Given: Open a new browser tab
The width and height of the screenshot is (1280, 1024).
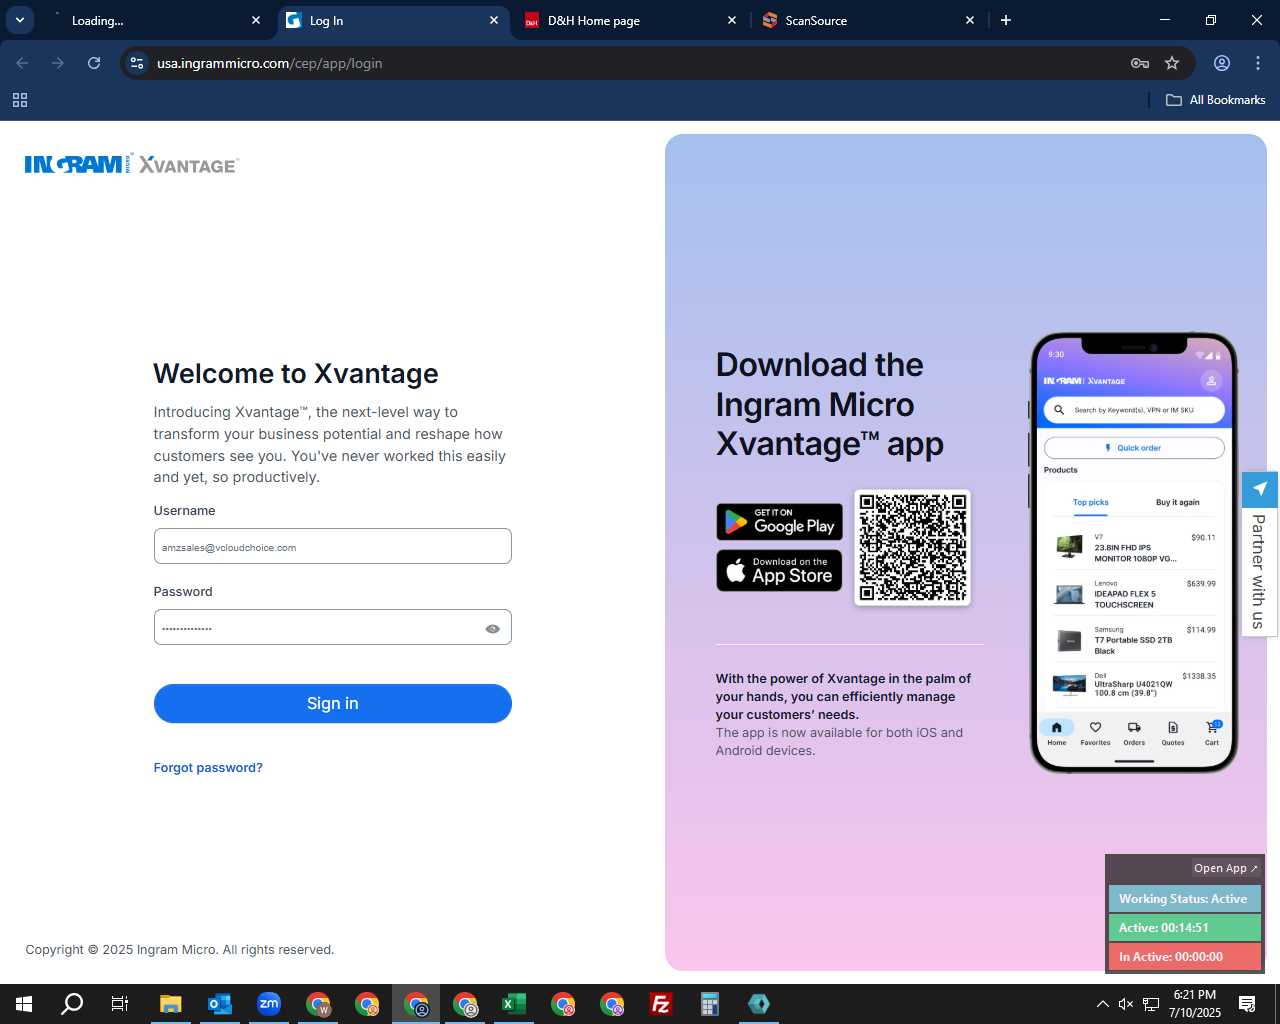Looking at the screenshot, I should tap(1006, 20).
